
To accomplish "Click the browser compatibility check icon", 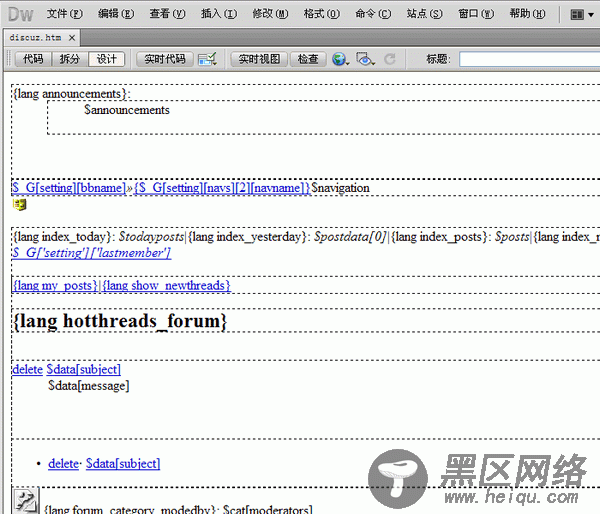I will coord(207,59).
